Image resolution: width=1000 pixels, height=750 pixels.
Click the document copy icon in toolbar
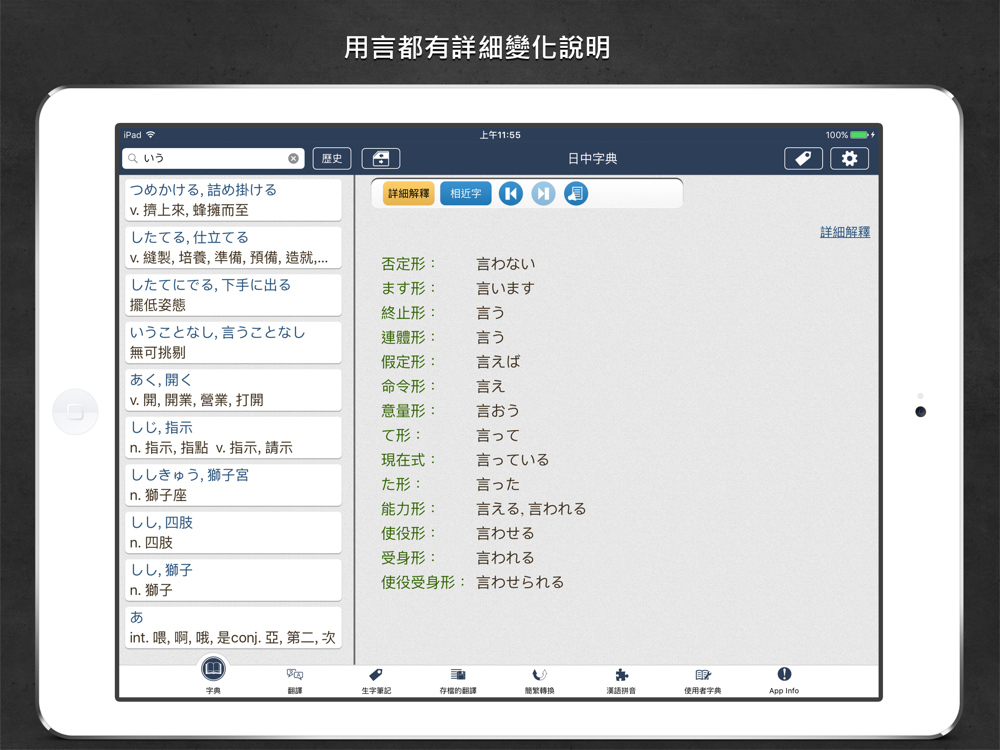pos(576,193)
